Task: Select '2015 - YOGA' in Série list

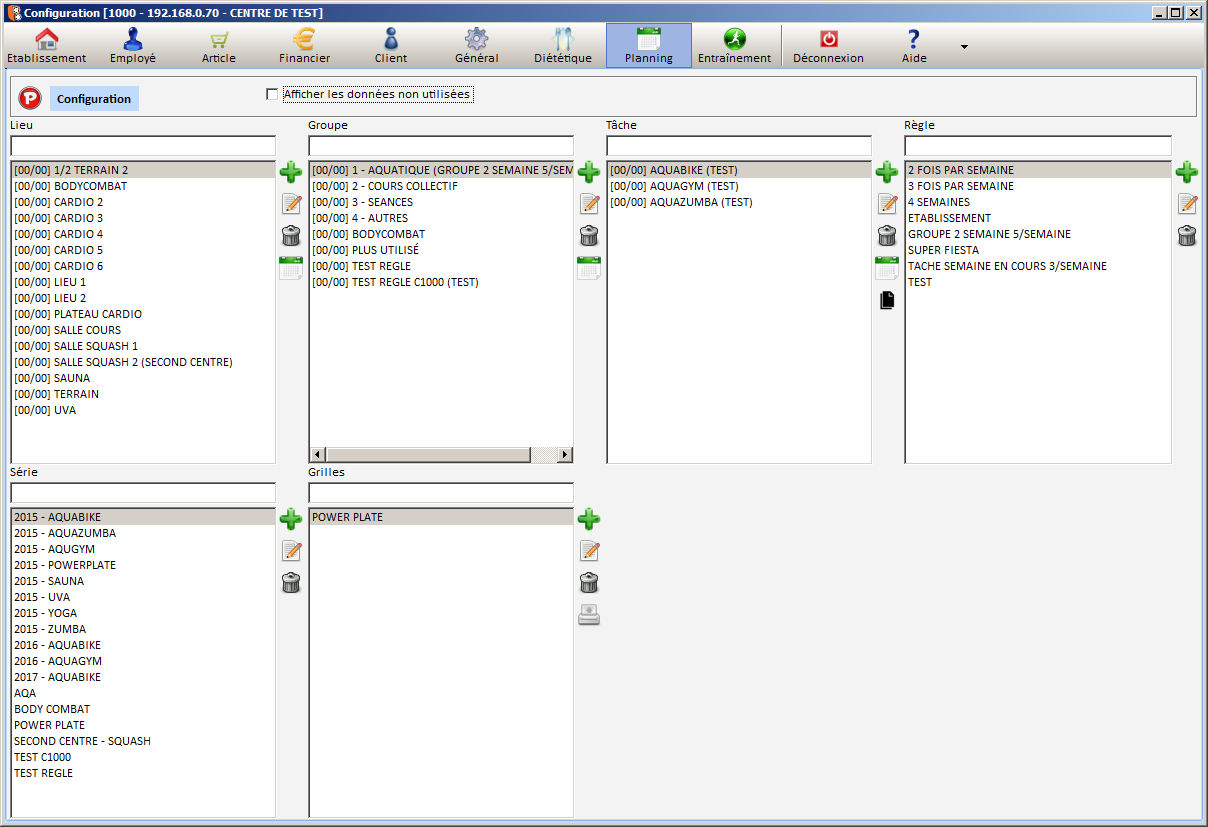Action: point(45,613)
